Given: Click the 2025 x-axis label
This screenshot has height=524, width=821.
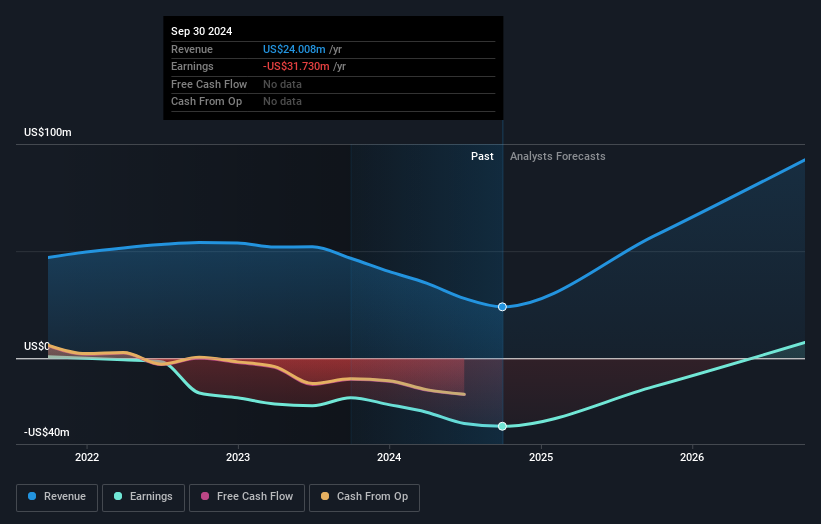Looking at the screenshot, I should point(541,457).
